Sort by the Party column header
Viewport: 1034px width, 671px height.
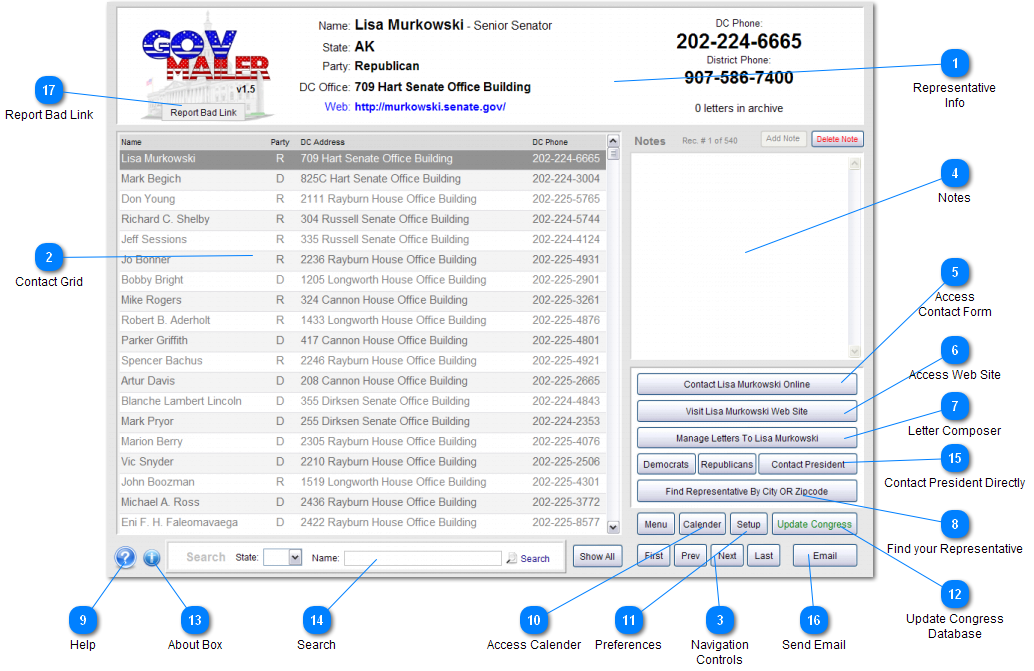tap(280, 142)
